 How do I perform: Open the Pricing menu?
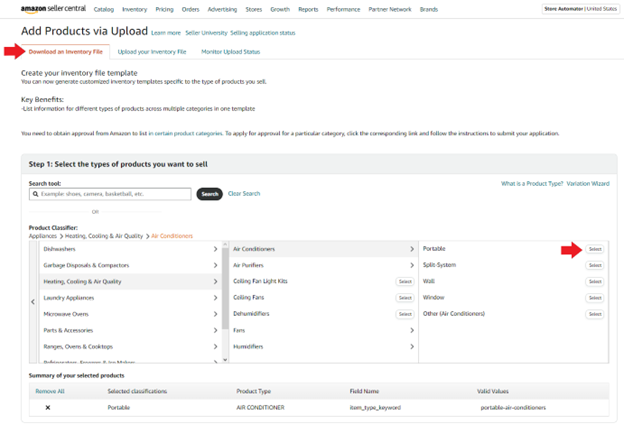pyautogui.click(x=164, y=9)
